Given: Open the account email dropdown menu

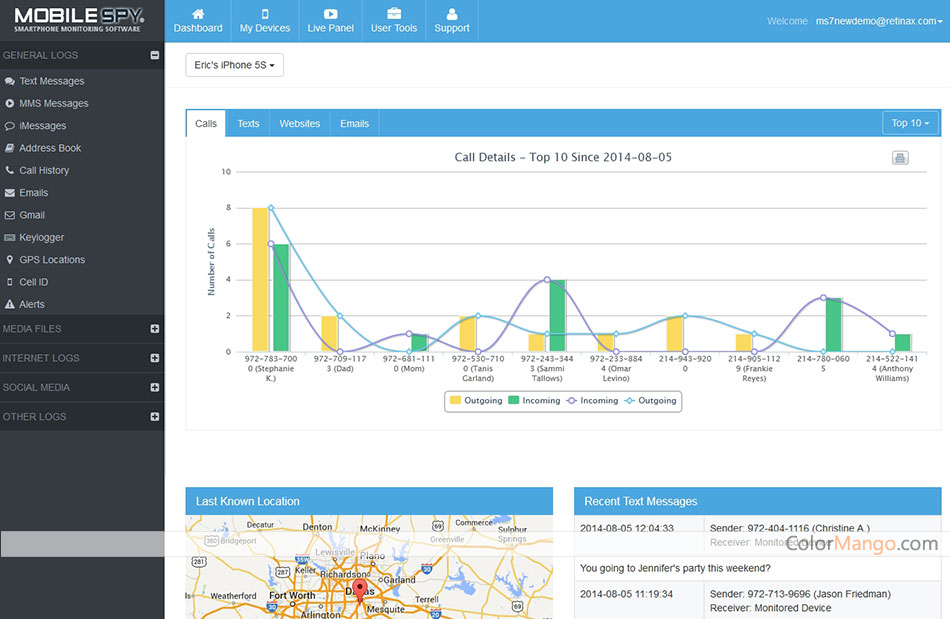Looking at the screenshot, I should 879,21.
